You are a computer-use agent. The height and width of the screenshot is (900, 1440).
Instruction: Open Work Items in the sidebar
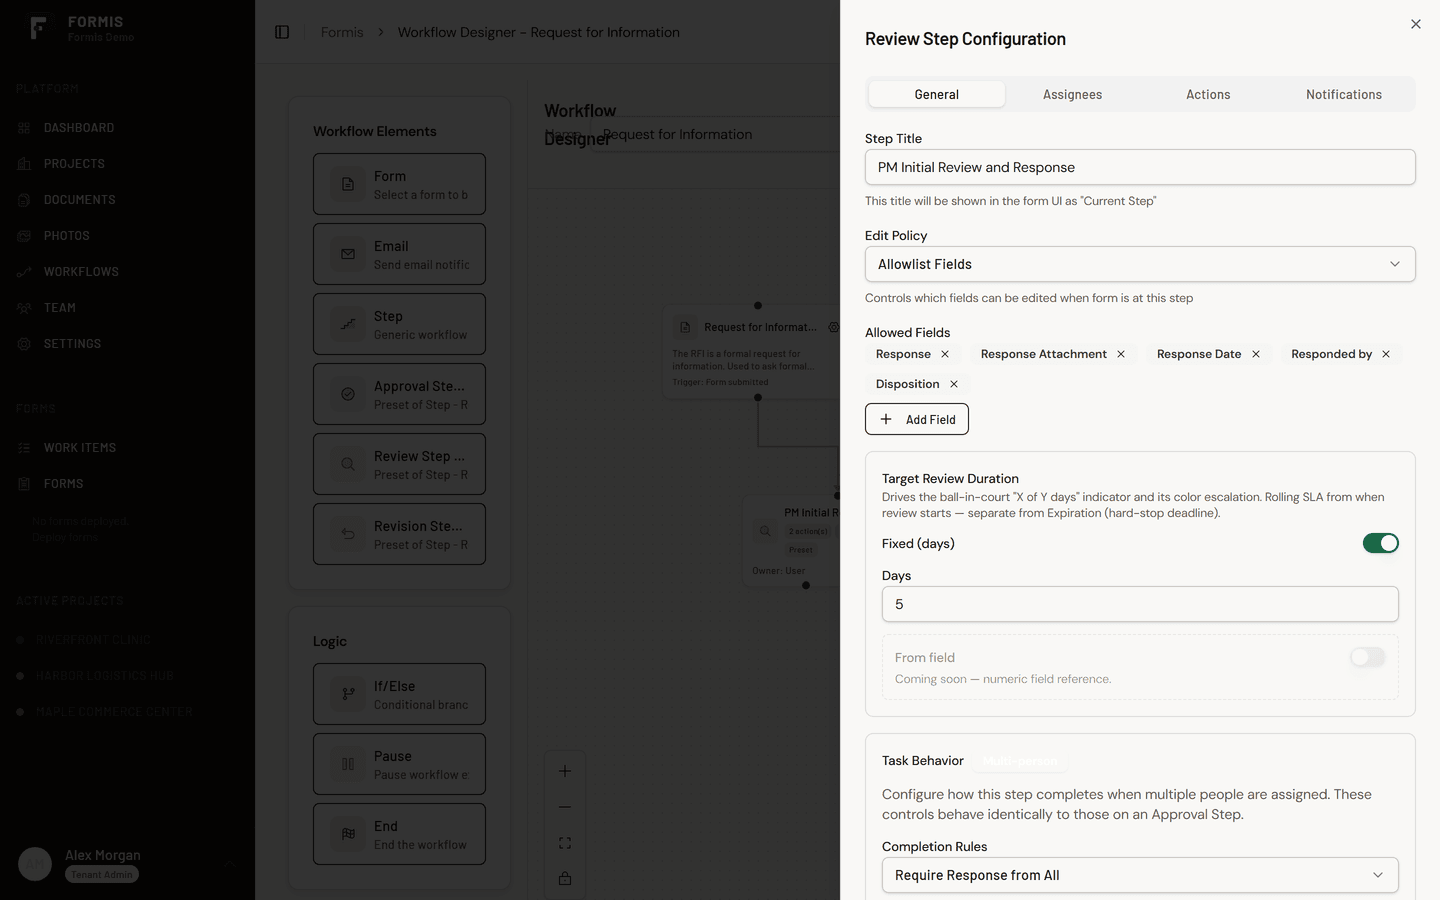point(80,448)
